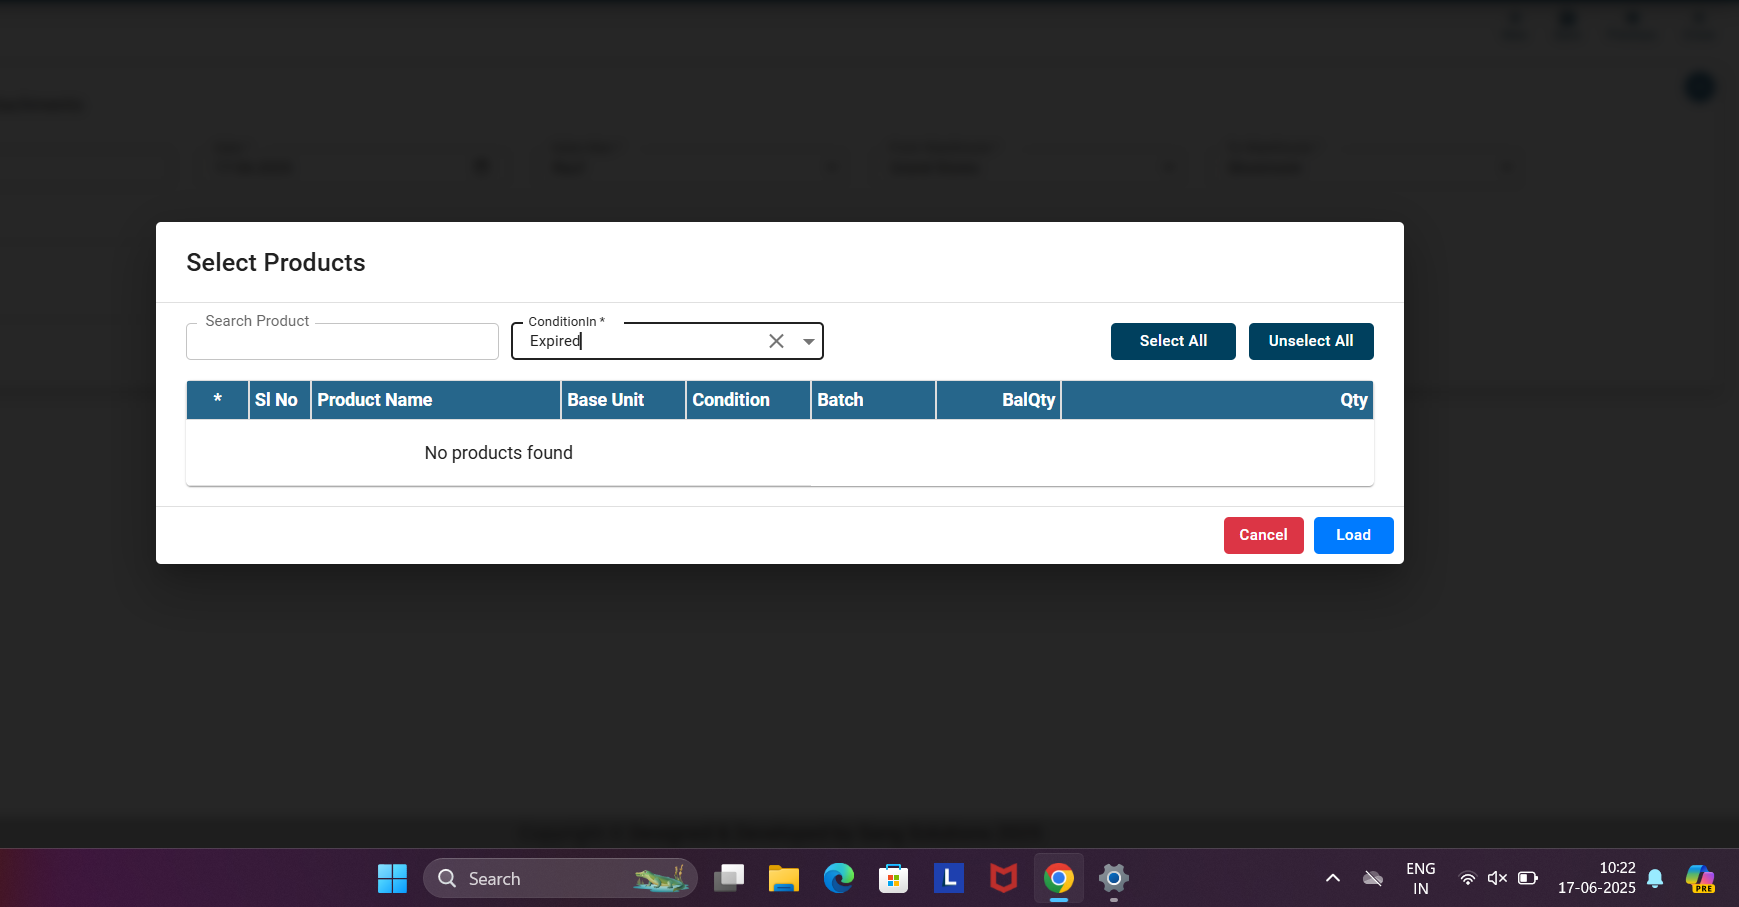Launch Microsoft Edge from the taskbar
Image resolution: width=1739 pixels, height=907 pixels.
coord(838,879)
